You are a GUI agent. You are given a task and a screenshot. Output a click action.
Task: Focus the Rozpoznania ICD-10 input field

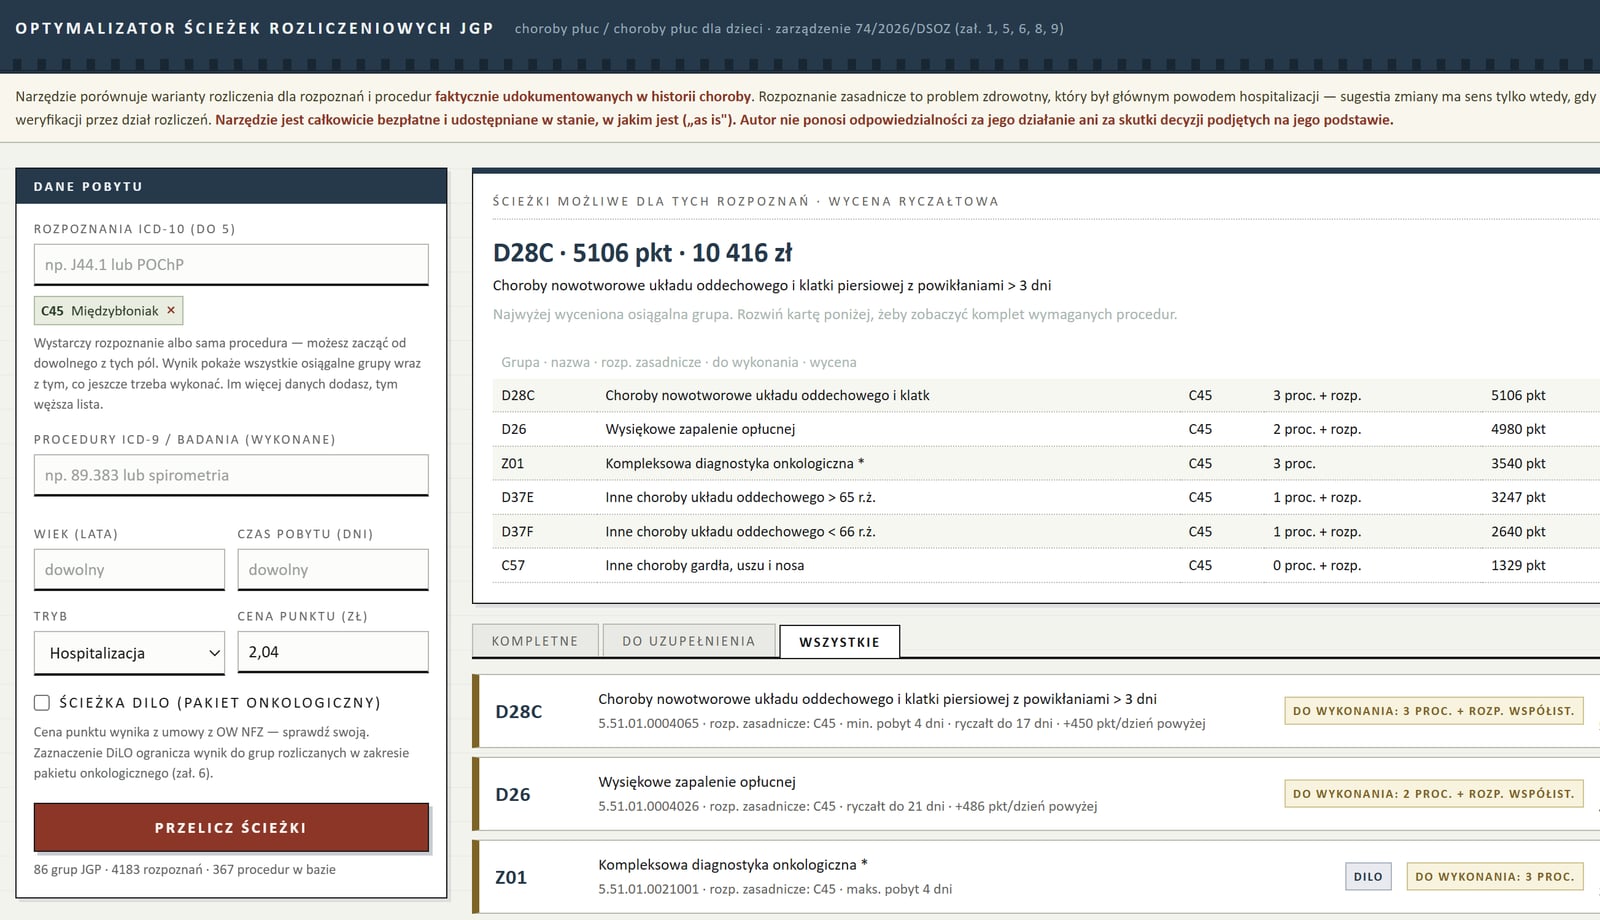[231, 265]
